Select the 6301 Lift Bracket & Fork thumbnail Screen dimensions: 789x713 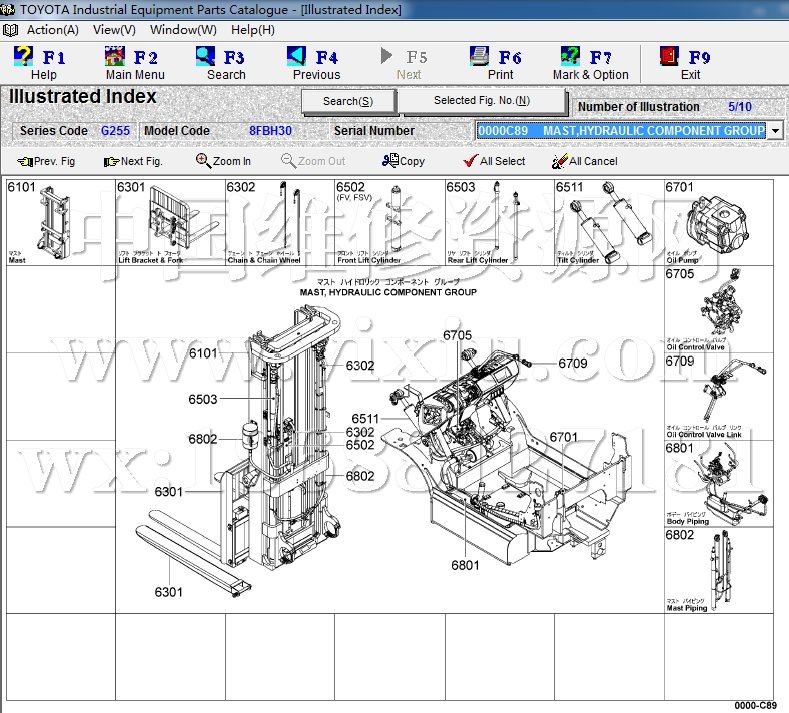pyautogui.click(x=169, y=222)
